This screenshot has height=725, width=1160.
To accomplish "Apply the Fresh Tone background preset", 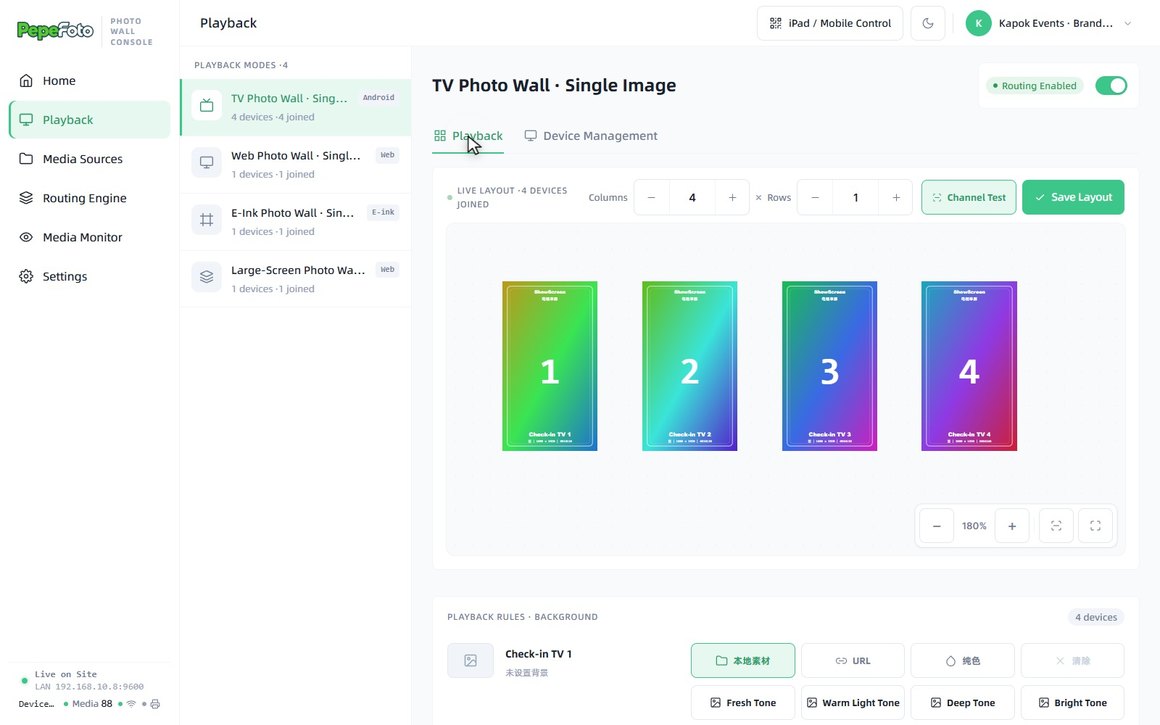I will coord(743,703).
